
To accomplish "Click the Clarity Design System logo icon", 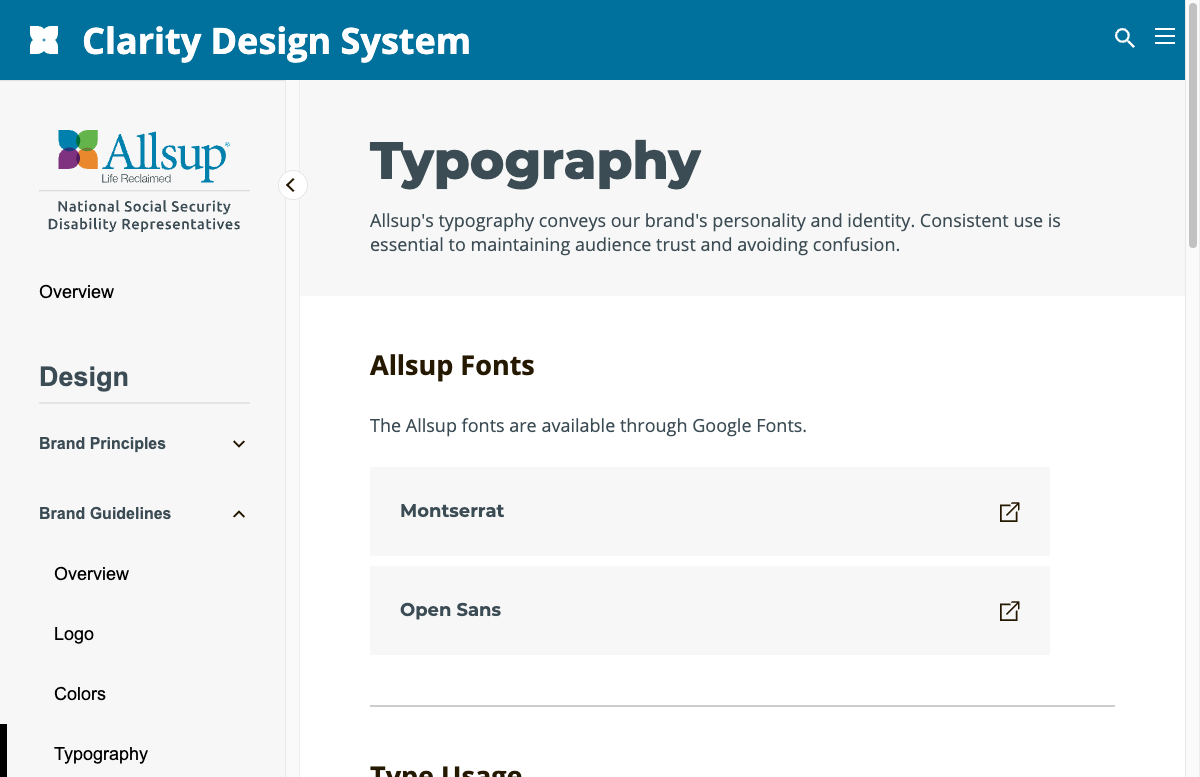I will pyautogui.click(x=44, y=40).
